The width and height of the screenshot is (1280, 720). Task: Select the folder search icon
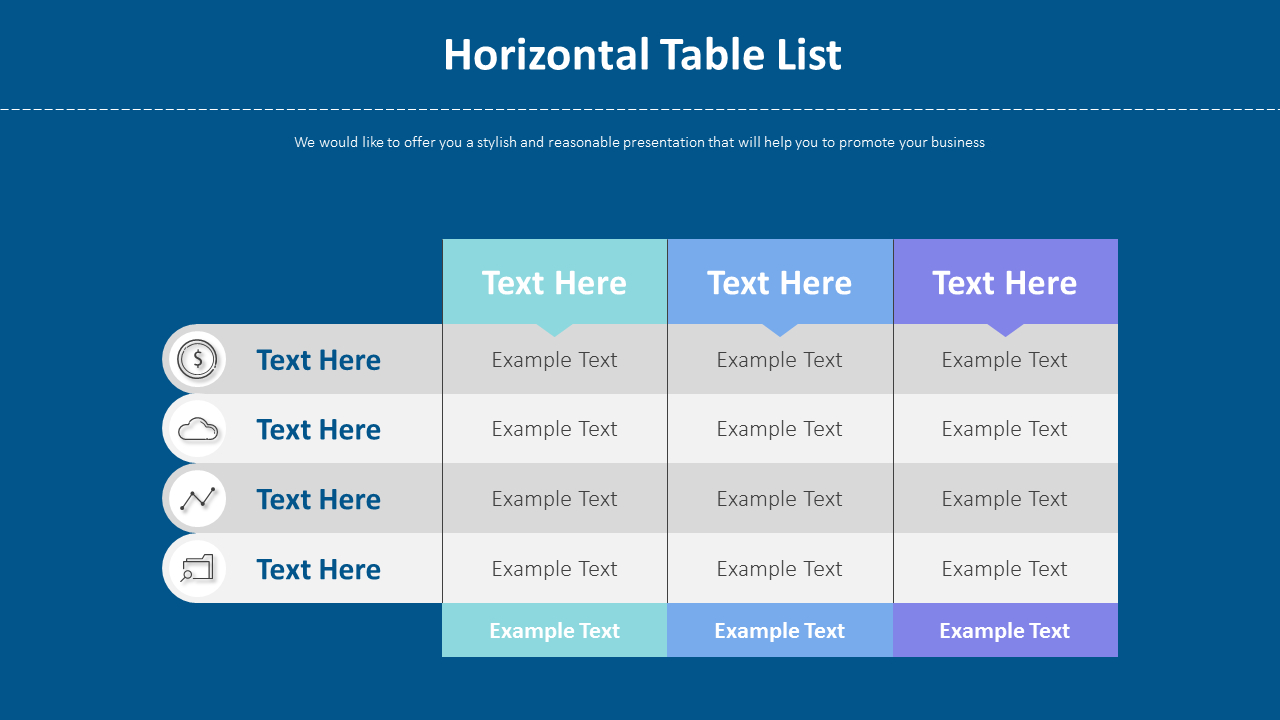coord(197,568)
